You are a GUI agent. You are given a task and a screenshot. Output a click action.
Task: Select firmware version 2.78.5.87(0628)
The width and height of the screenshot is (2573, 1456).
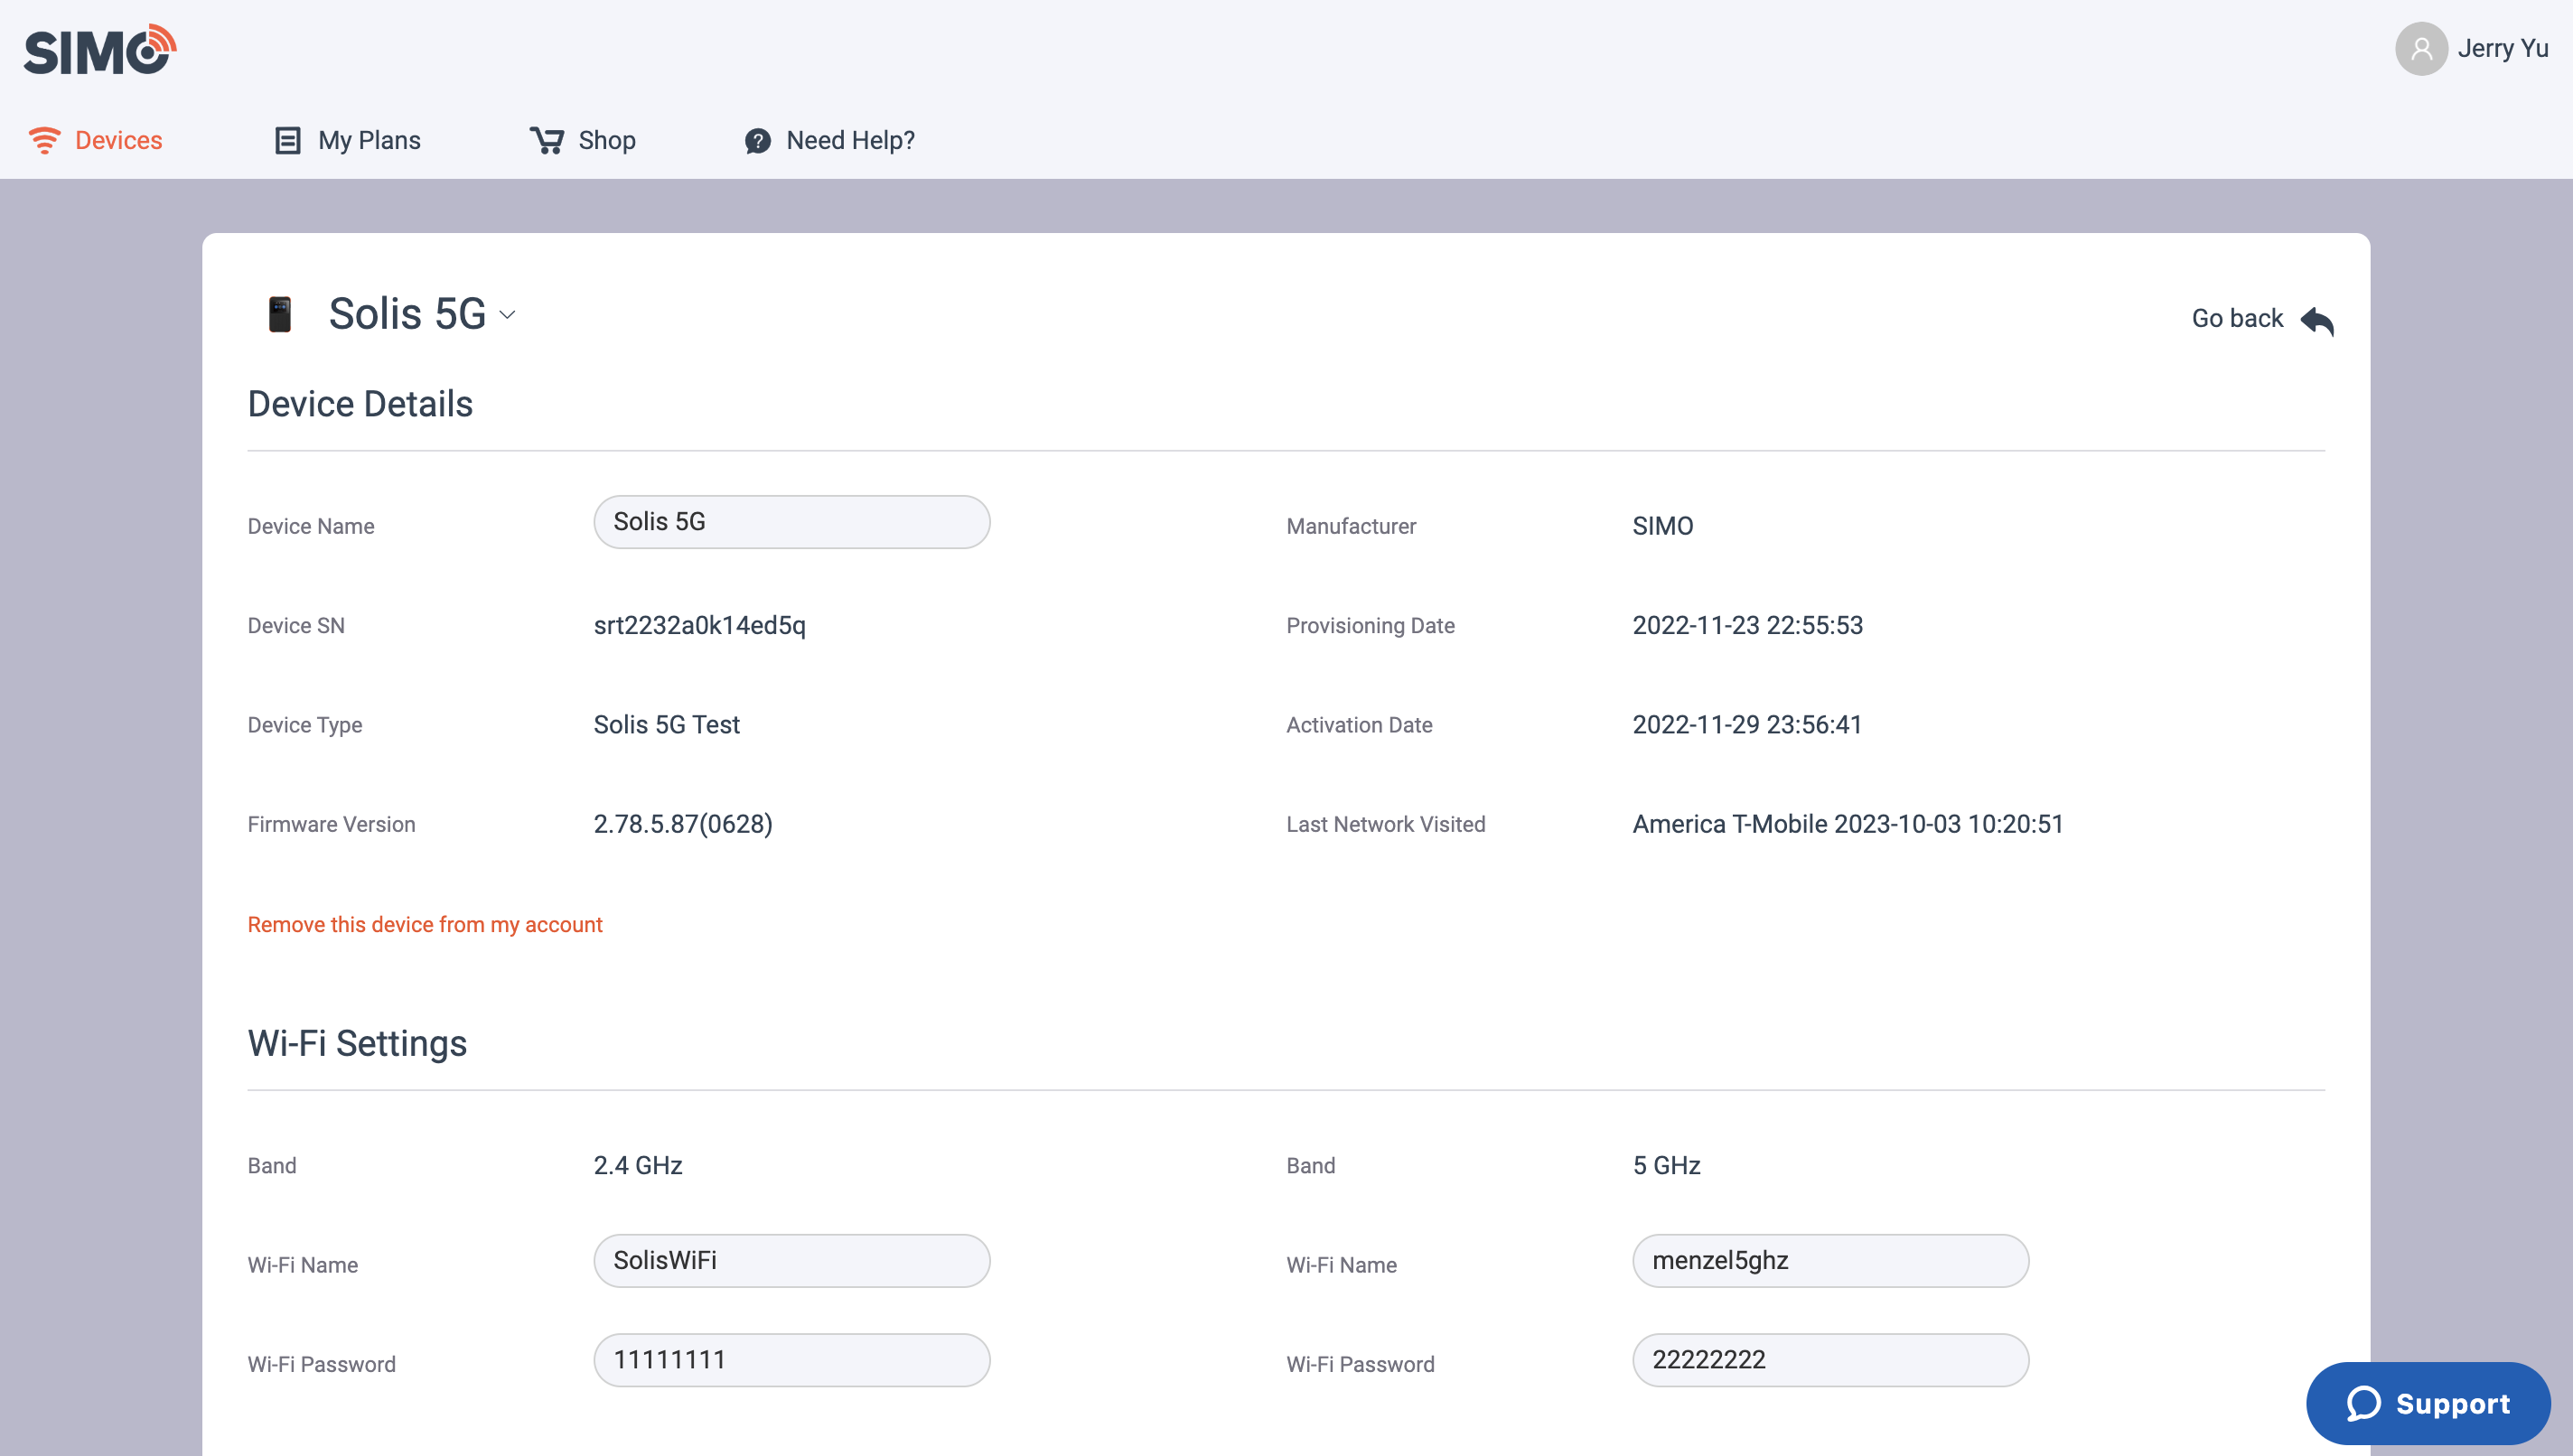point(683,824)
